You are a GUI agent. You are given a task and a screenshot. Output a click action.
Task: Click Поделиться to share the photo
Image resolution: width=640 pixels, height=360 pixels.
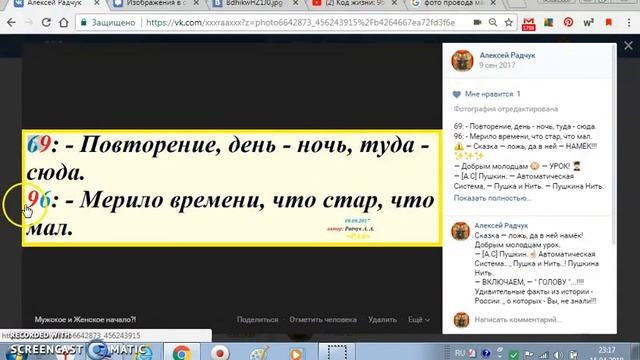point(258,320)
